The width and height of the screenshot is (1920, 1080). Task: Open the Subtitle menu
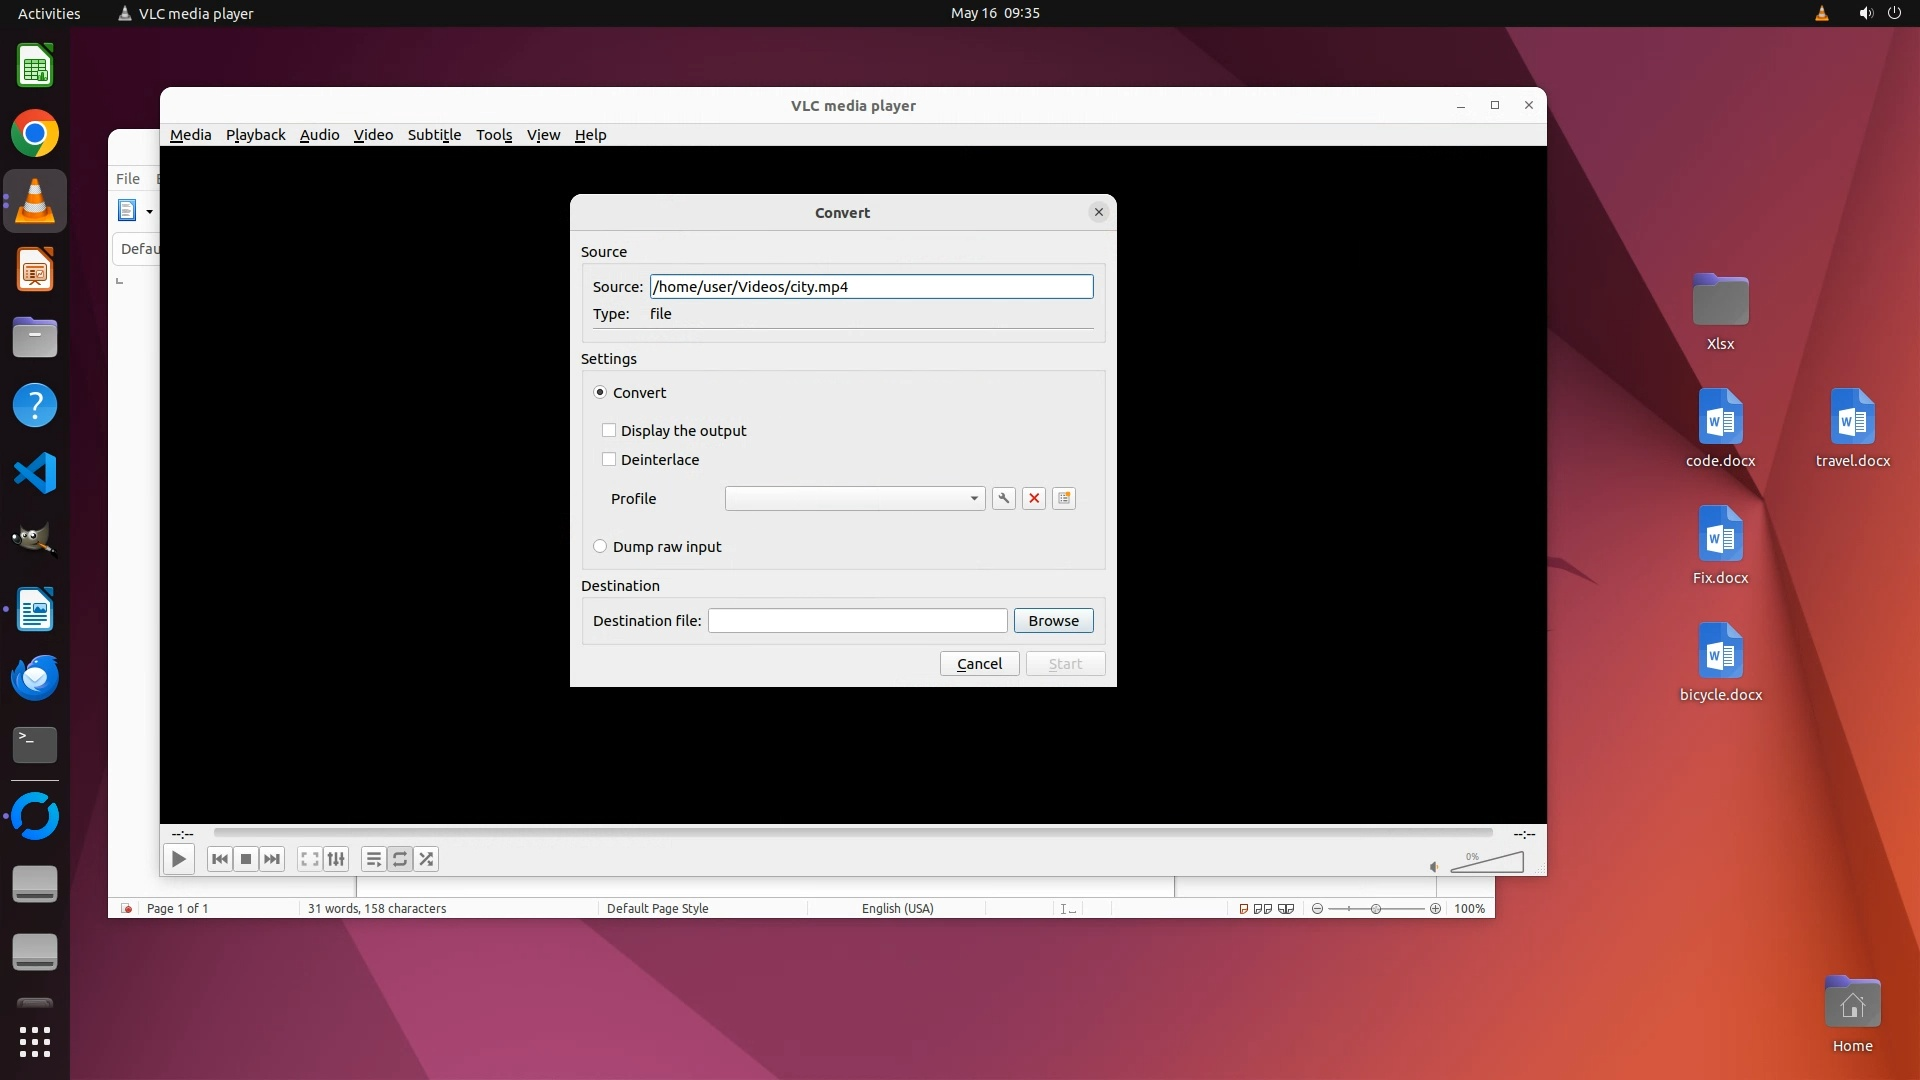pos(434,135)
